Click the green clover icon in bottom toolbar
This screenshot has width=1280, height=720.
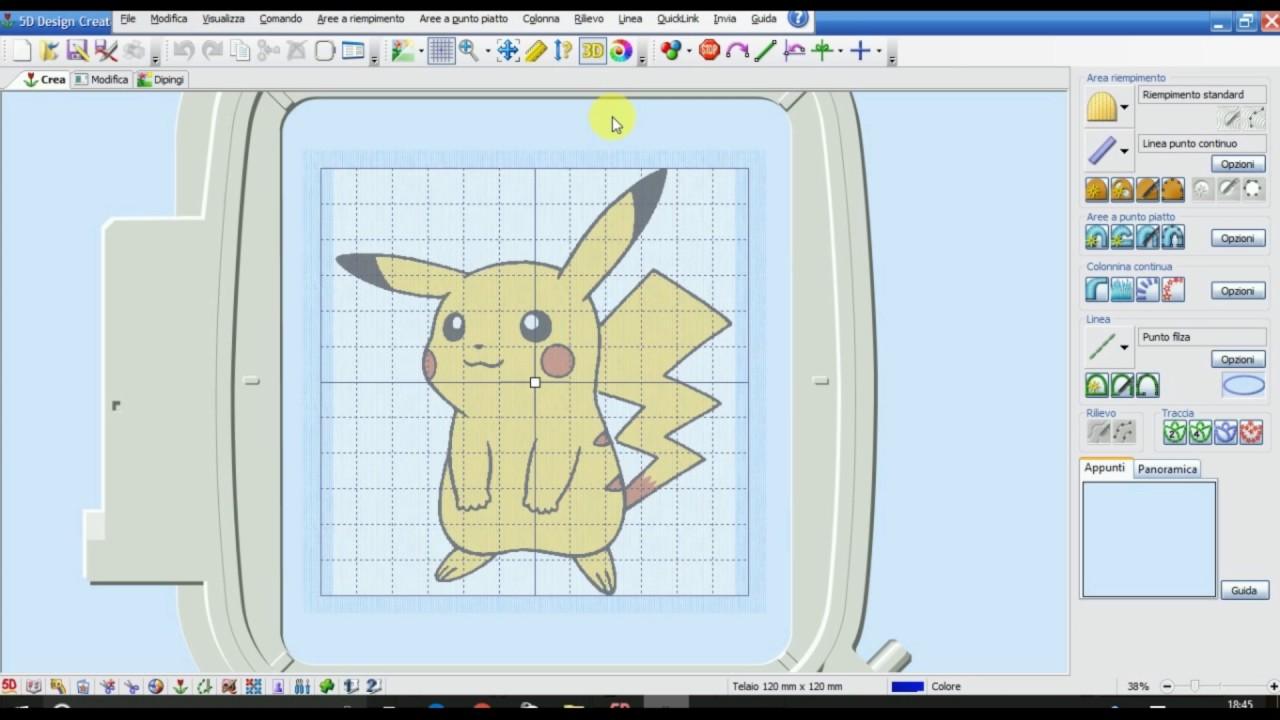tap(326, 686)
